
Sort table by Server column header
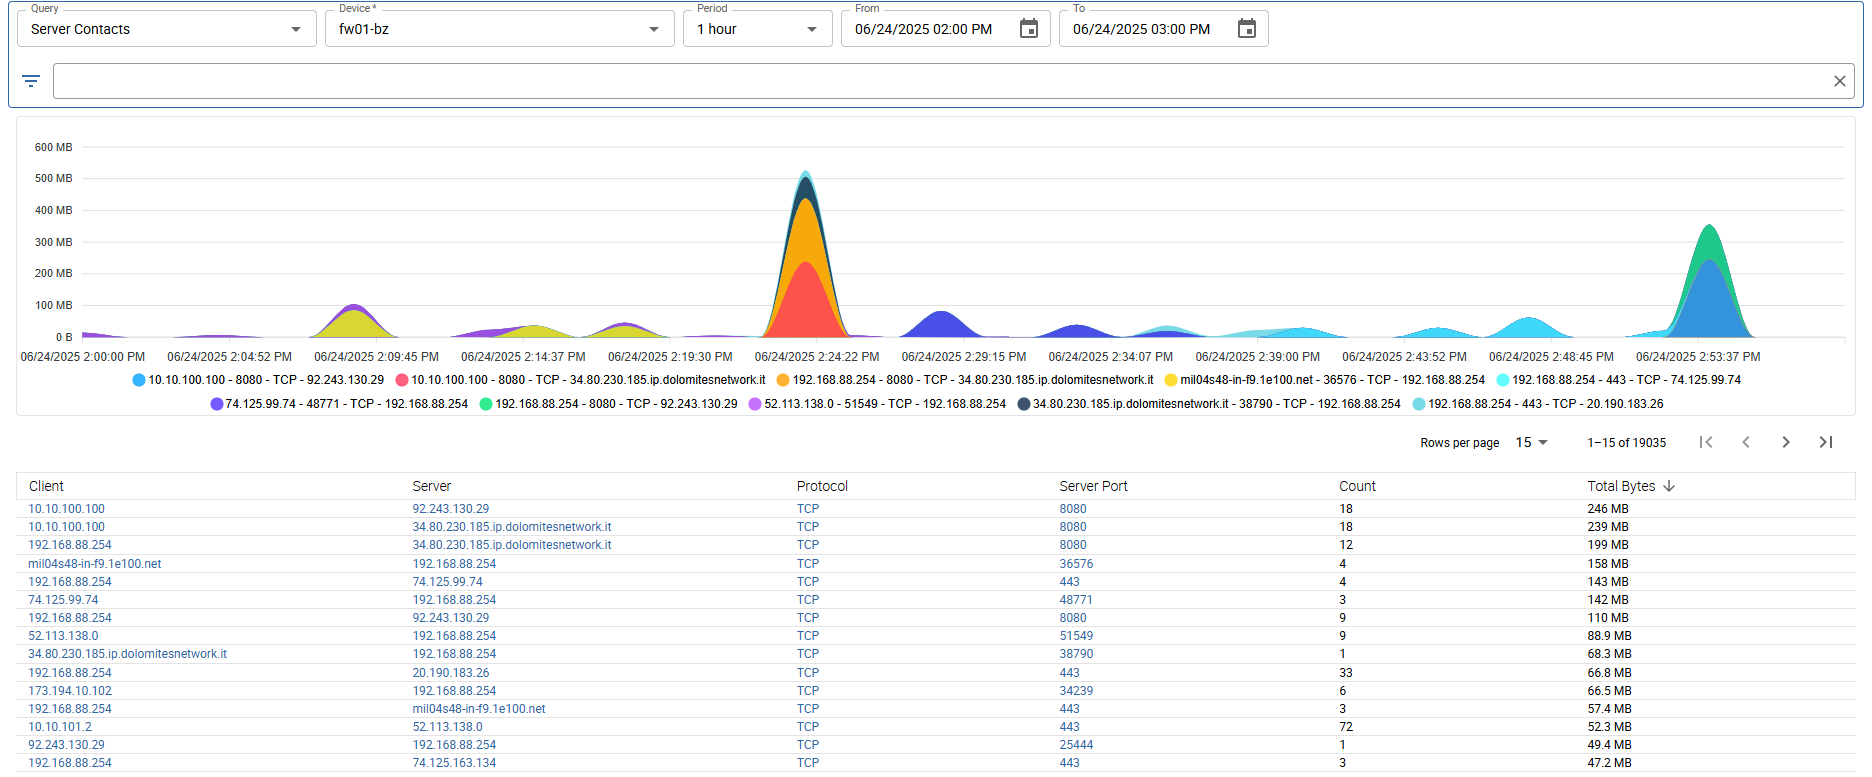432,486
